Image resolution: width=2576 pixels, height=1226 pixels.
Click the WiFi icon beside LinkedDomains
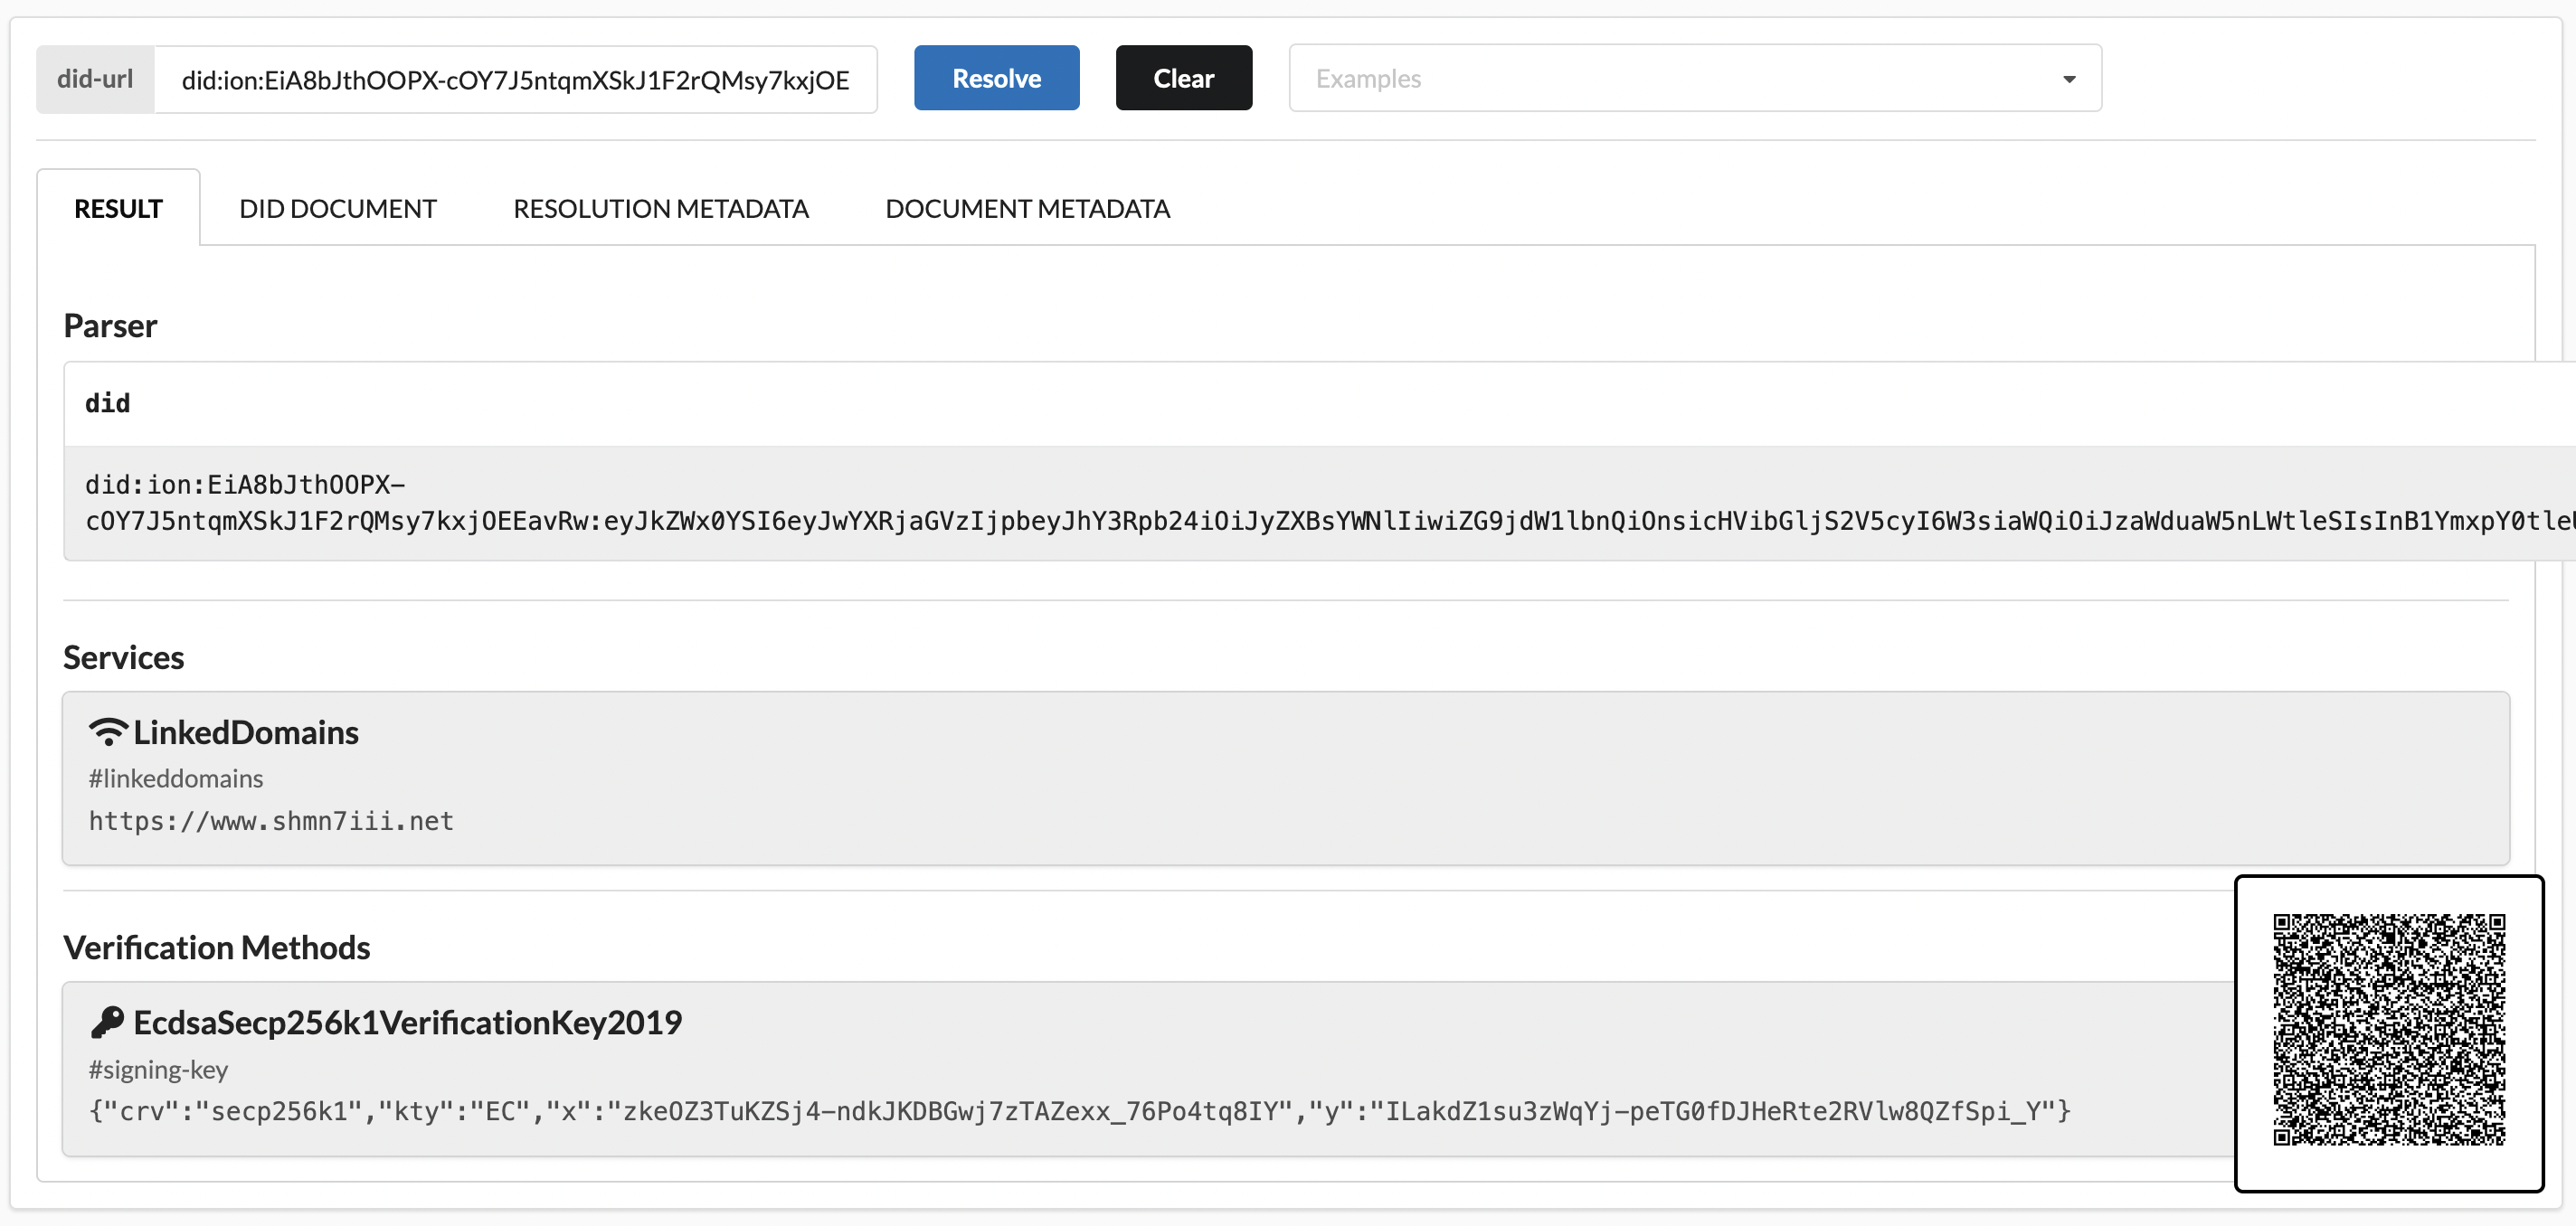coord(108,732)
